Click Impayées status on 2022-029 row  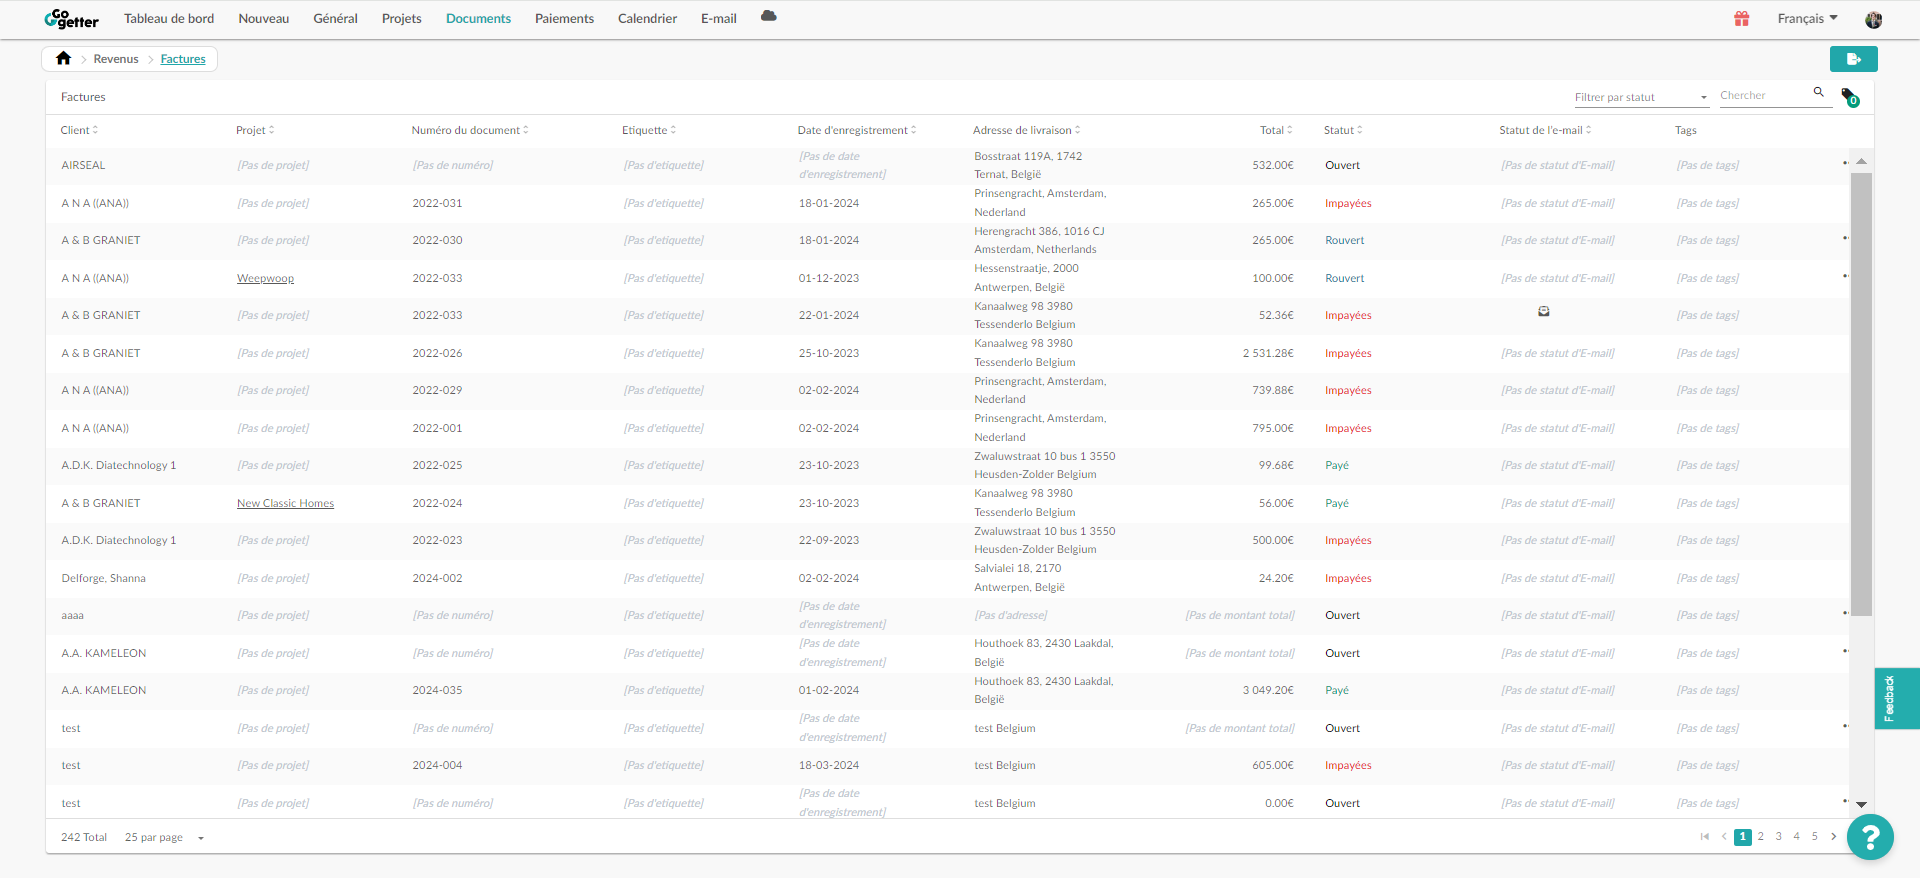[1348, 390]
